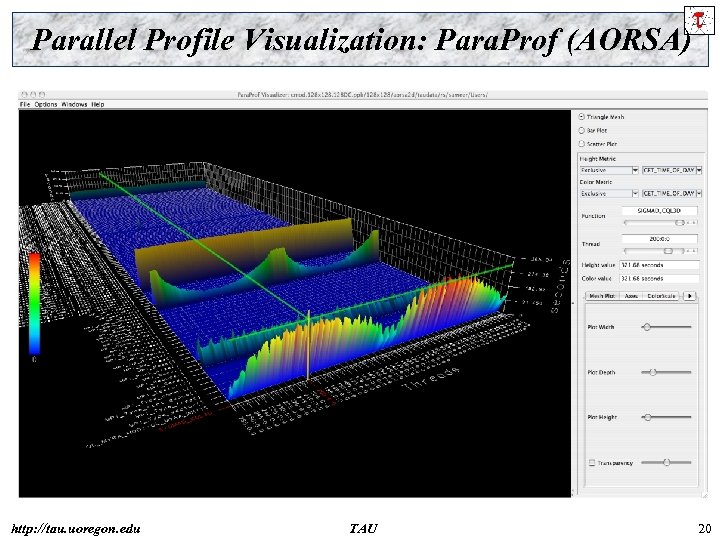
Task: Click the Function selection slider
Action: [x=654, y=223]
